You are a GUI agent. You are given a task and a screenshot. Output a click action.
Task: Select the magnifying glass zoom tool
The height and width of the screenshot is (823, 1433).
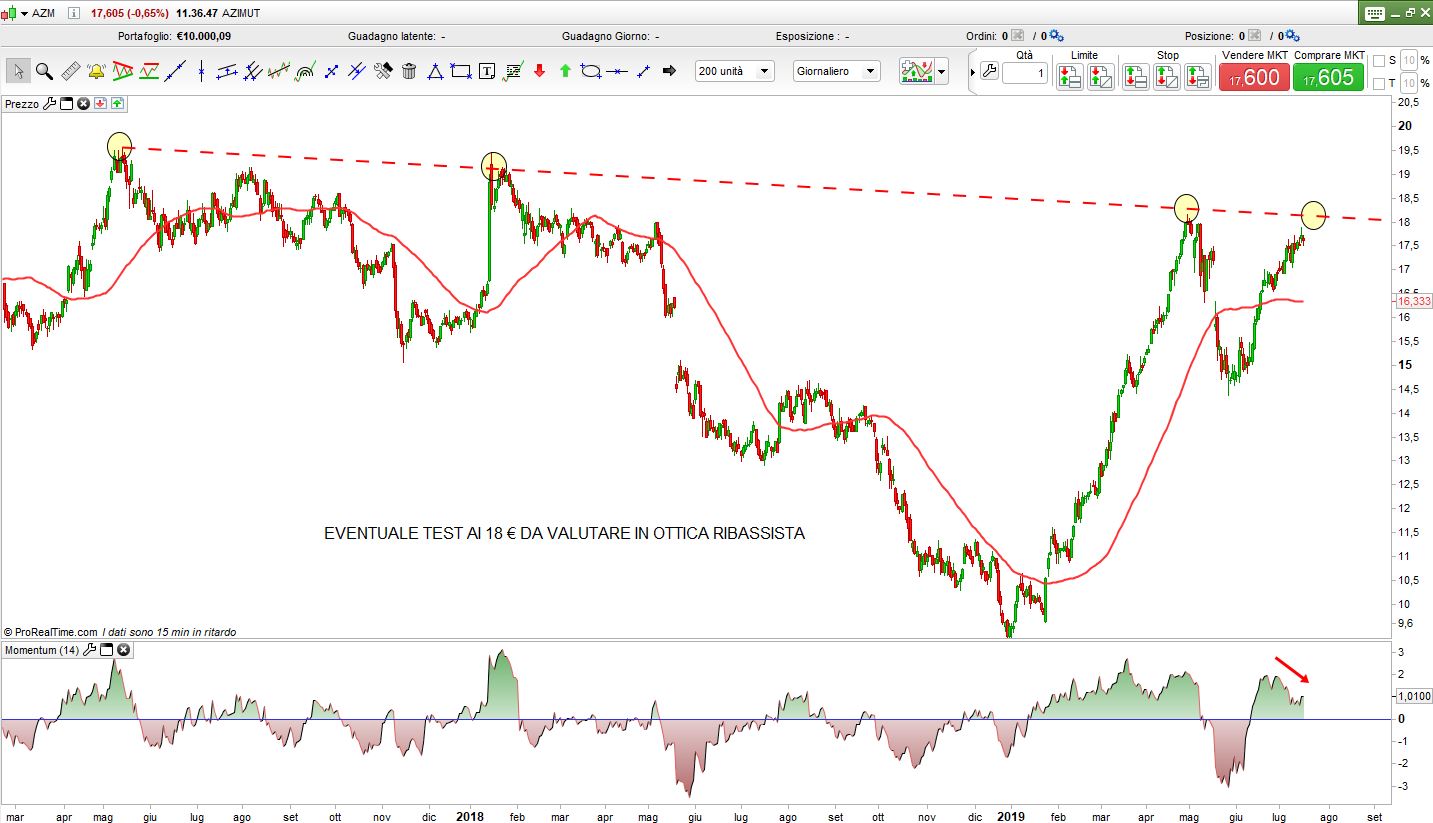(x=44, y=71)
